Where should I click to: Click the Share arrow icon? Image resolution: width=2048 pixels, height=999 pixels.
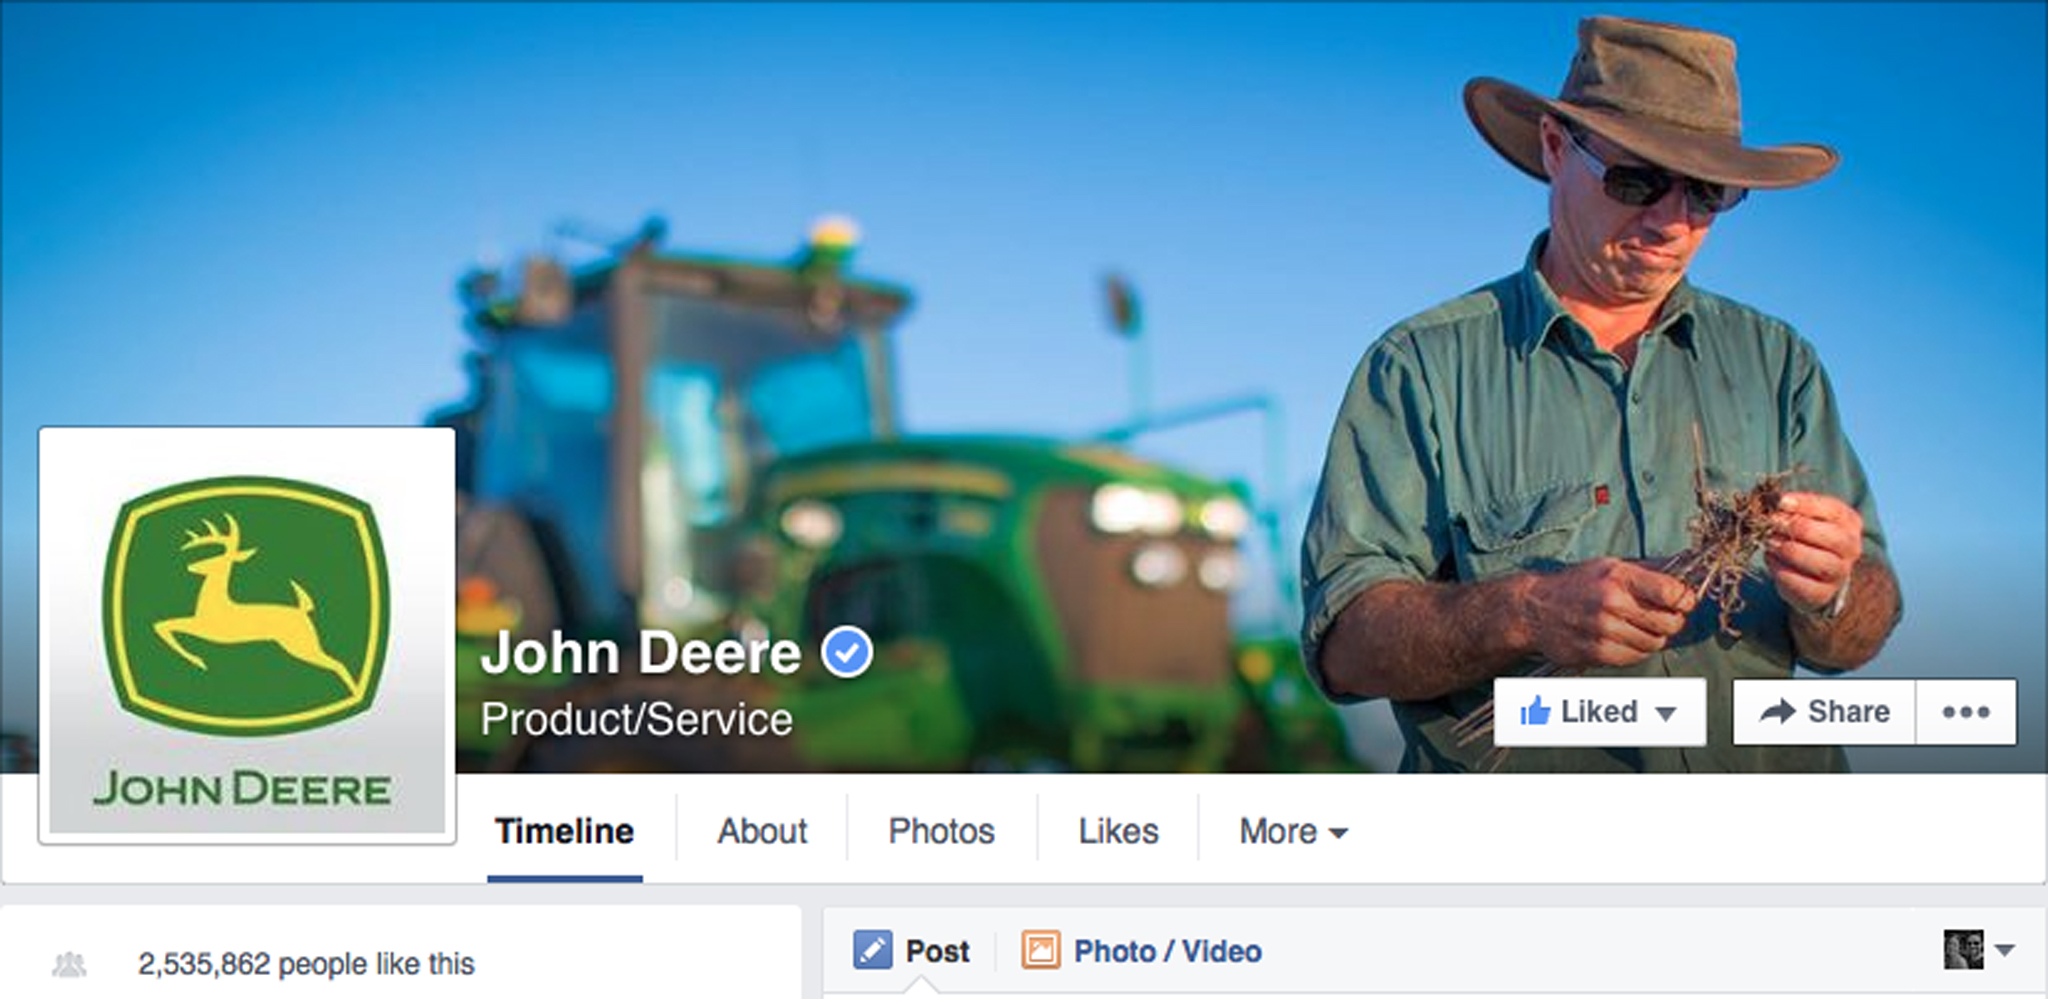click(1777, 712)
